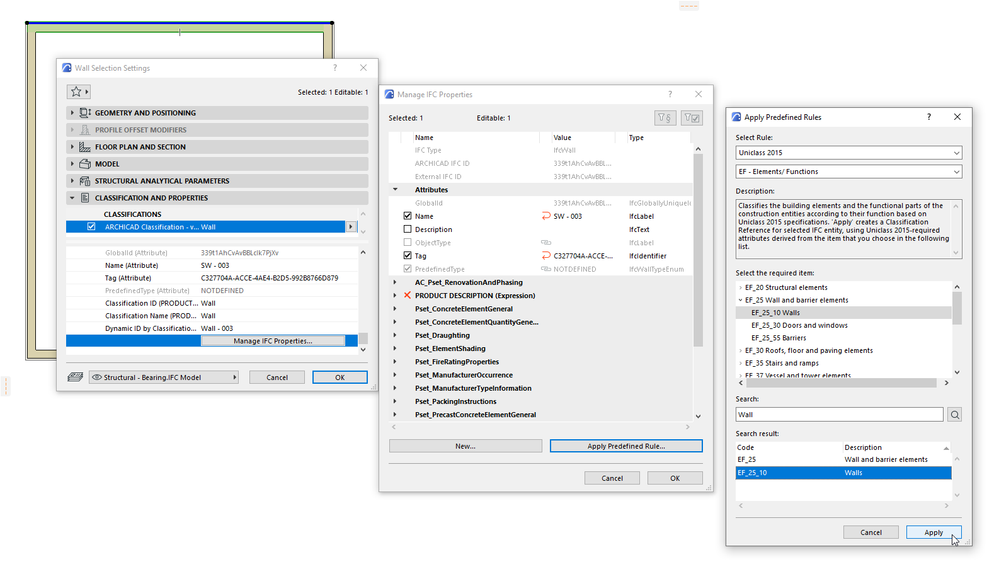
Task: Expand Pset_FireRatingProperties group
Action: click(395, 362)
